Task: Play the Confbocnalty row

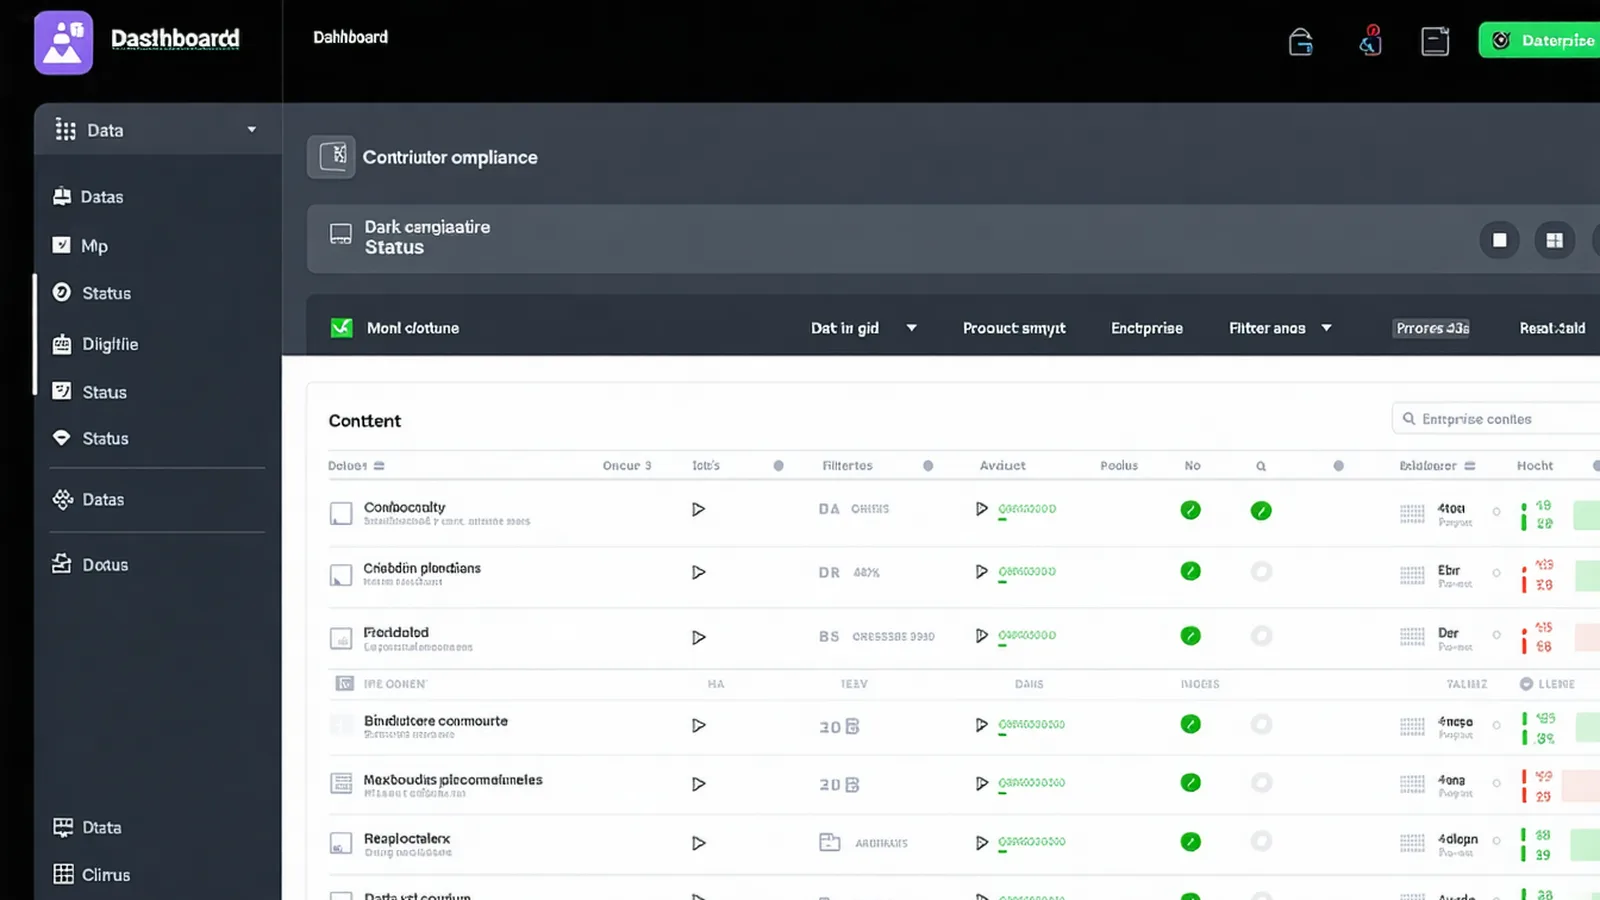Action: [x=698, y=509]
